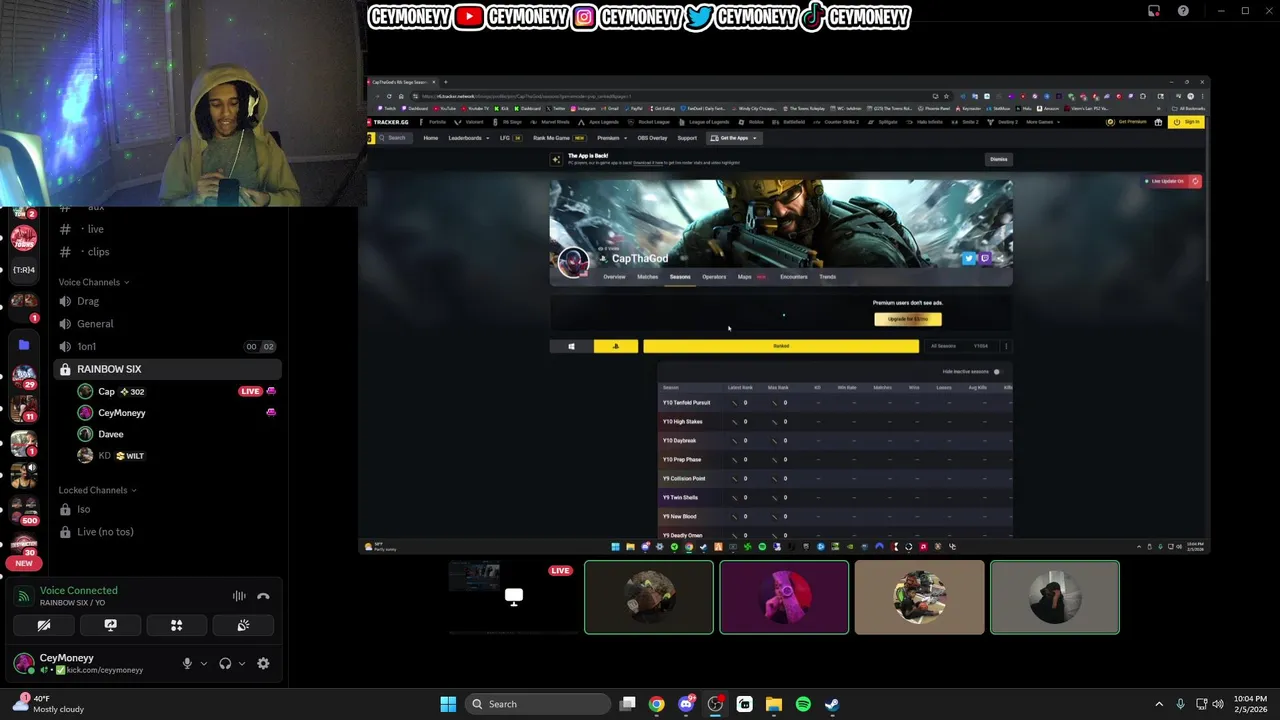Open Windows Start menu
1280x720 pixels.
point(448,704)
